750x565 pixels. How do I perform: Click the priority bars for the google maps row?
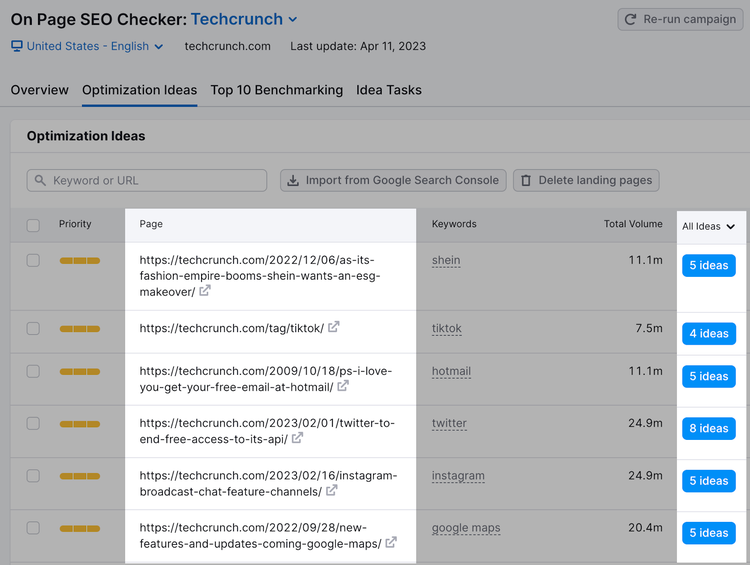tap(80, 529)
